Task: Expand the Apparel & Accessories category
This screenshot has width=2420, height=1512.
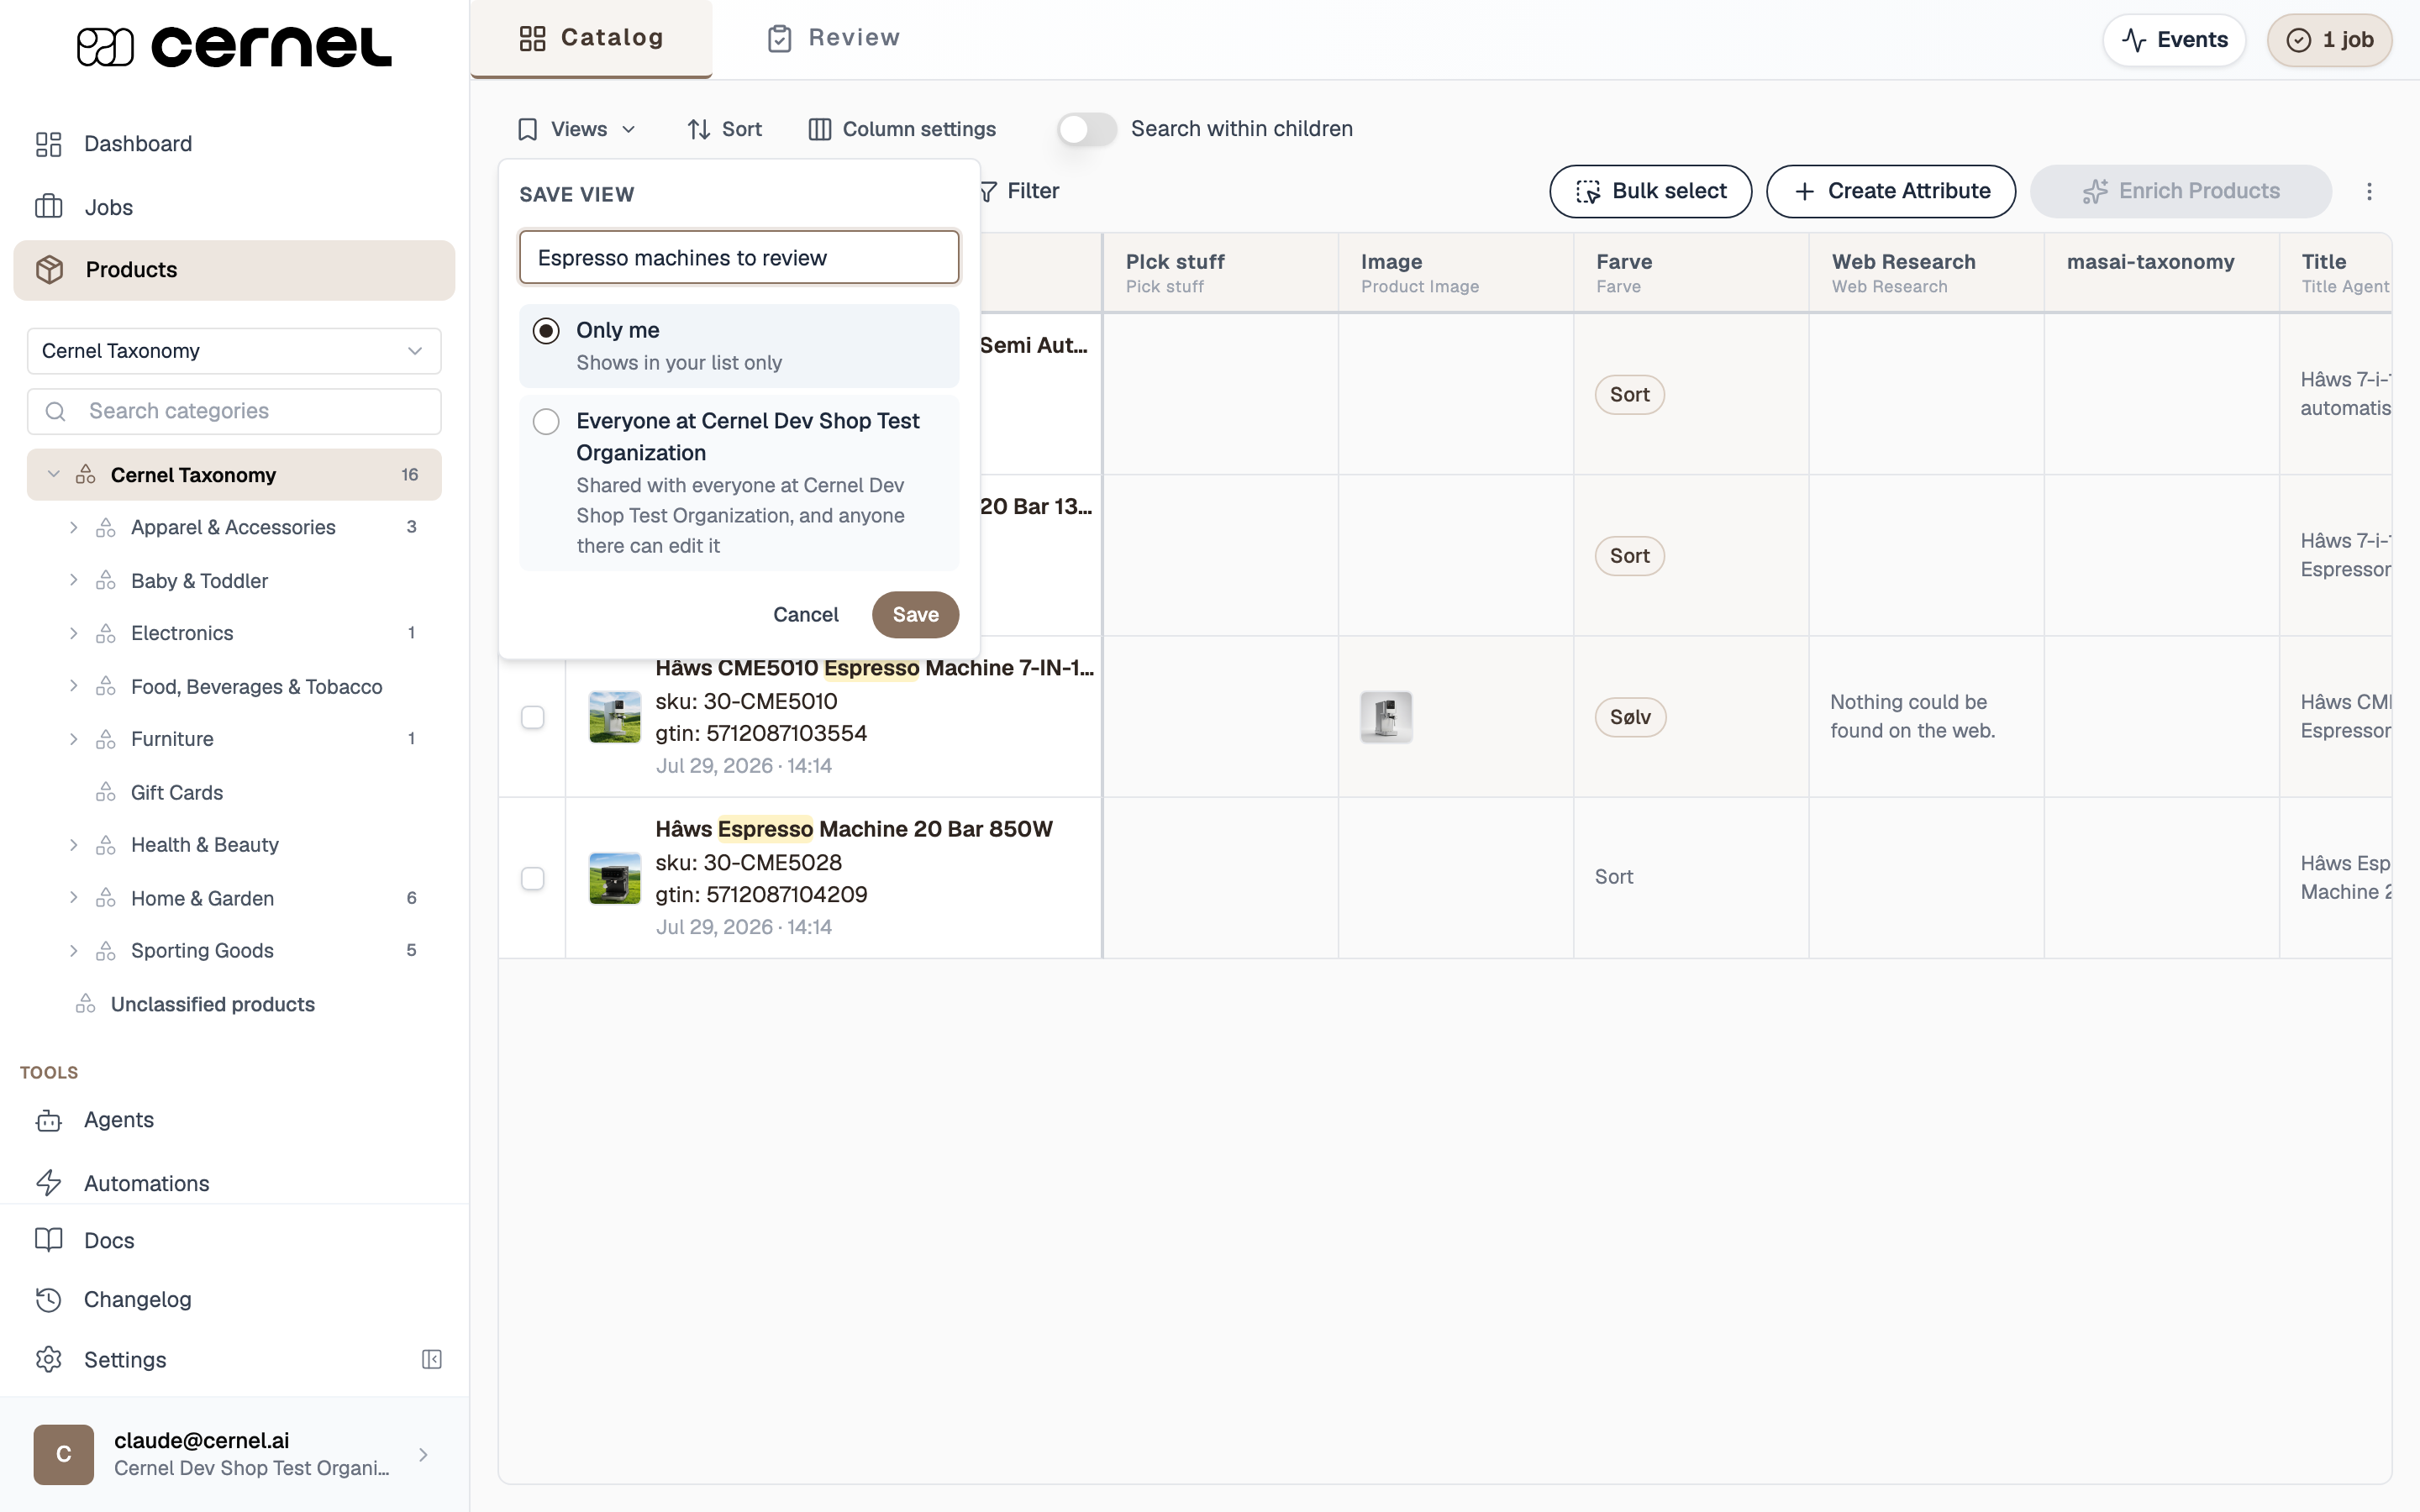Action: click(73, 527)
